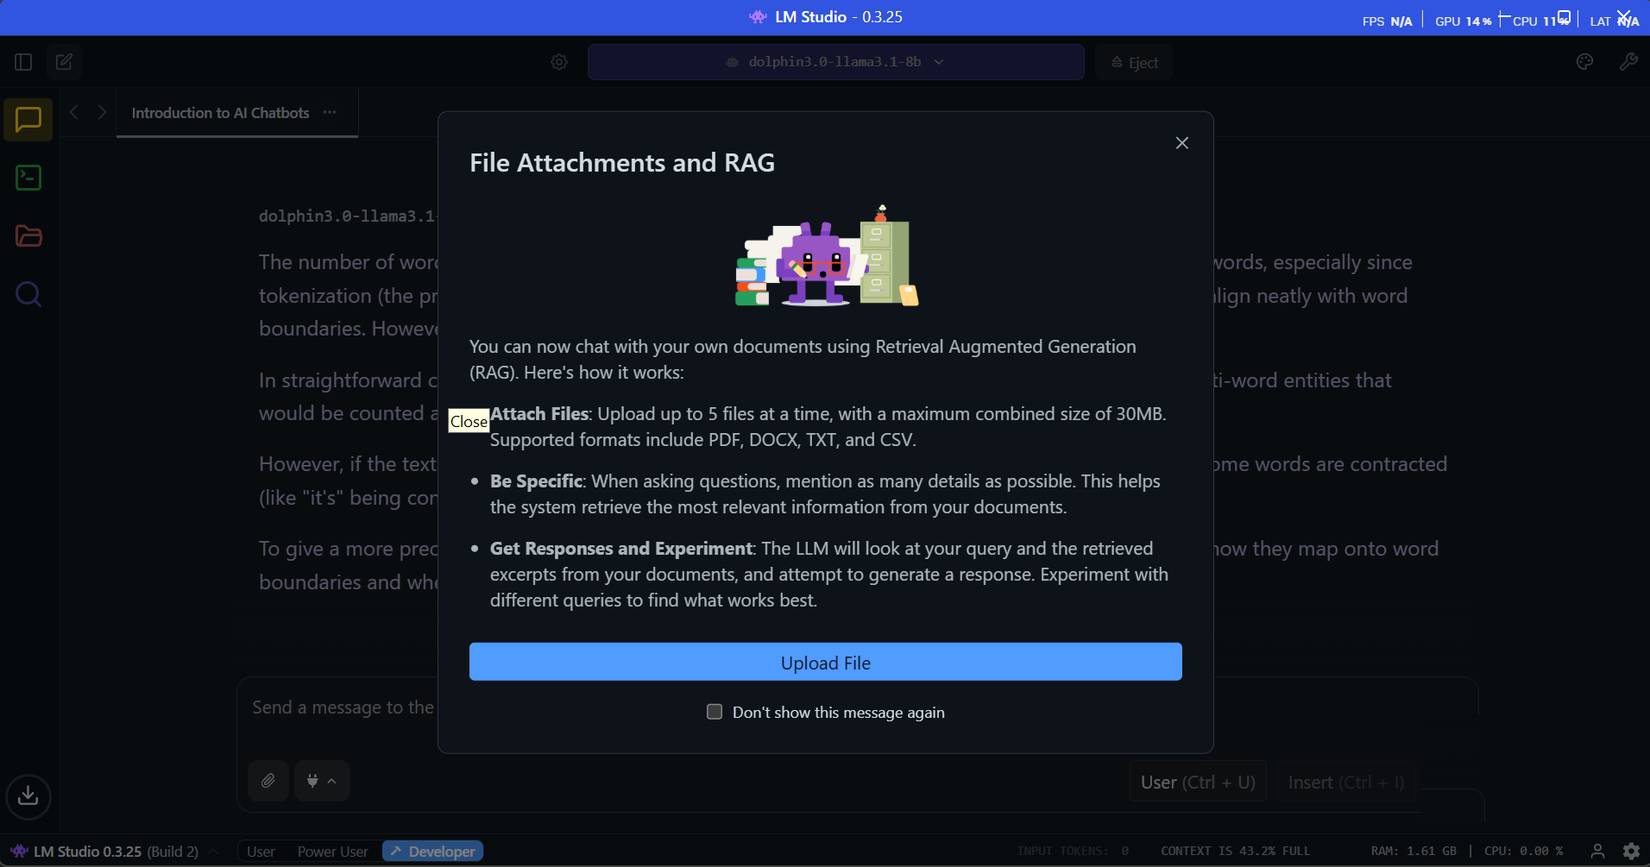1650x867 pixels.
Task: Start a new chat with the compose icon
Action: click(64, 62)
